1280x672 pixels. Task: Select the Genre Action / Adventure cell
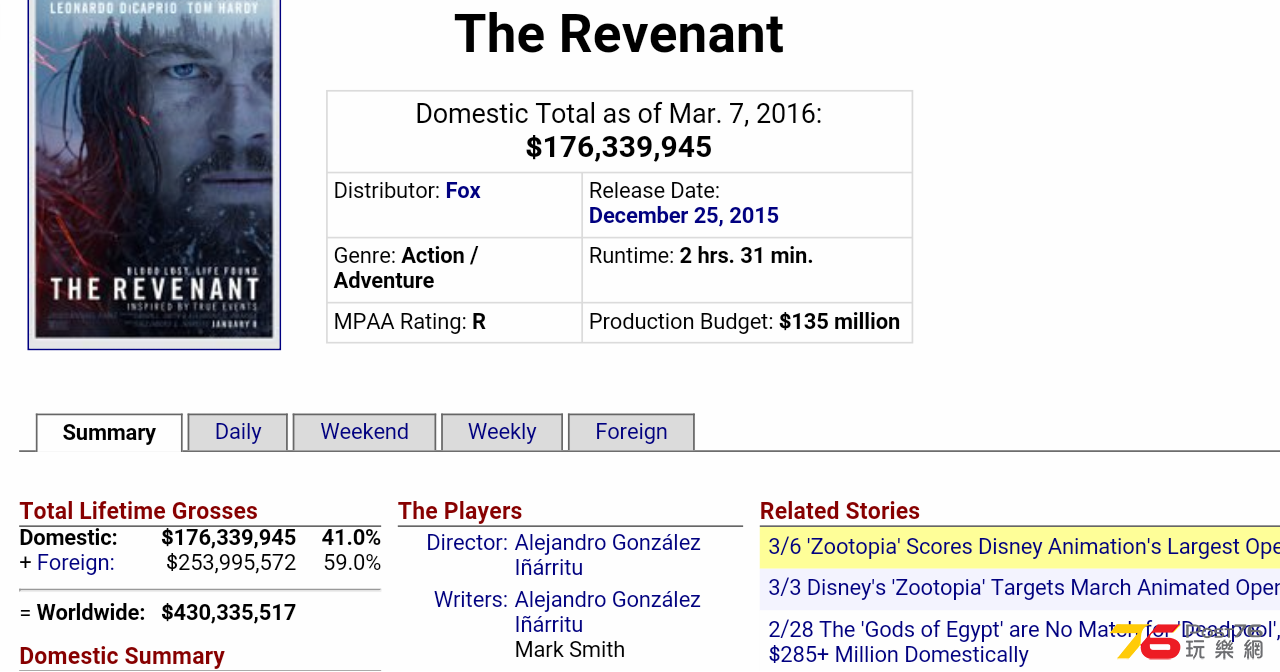[x=455, y=269]
